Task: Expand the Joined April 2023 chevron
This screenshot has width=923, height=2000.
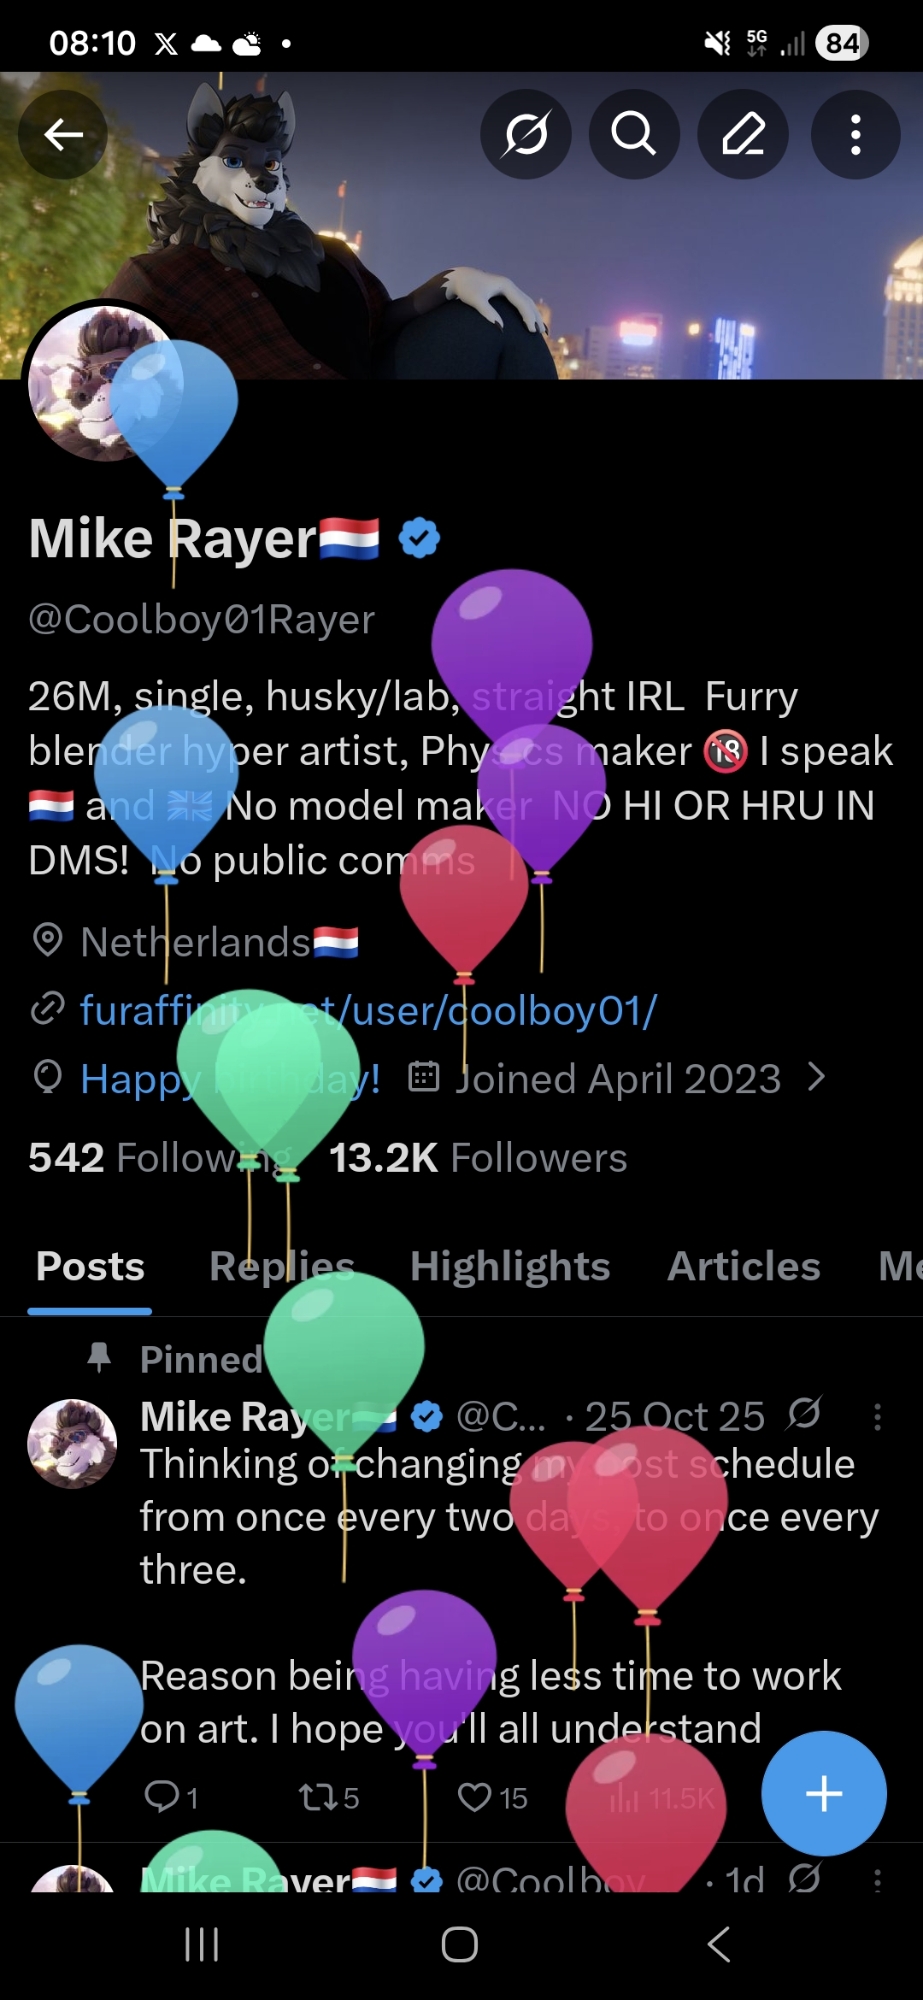Action: [x=817, y=1077]
